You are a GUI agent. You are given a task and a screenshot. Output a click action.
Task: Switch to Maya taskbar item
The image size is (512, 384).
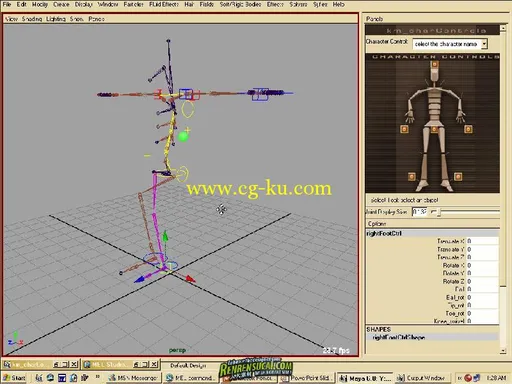365,378
